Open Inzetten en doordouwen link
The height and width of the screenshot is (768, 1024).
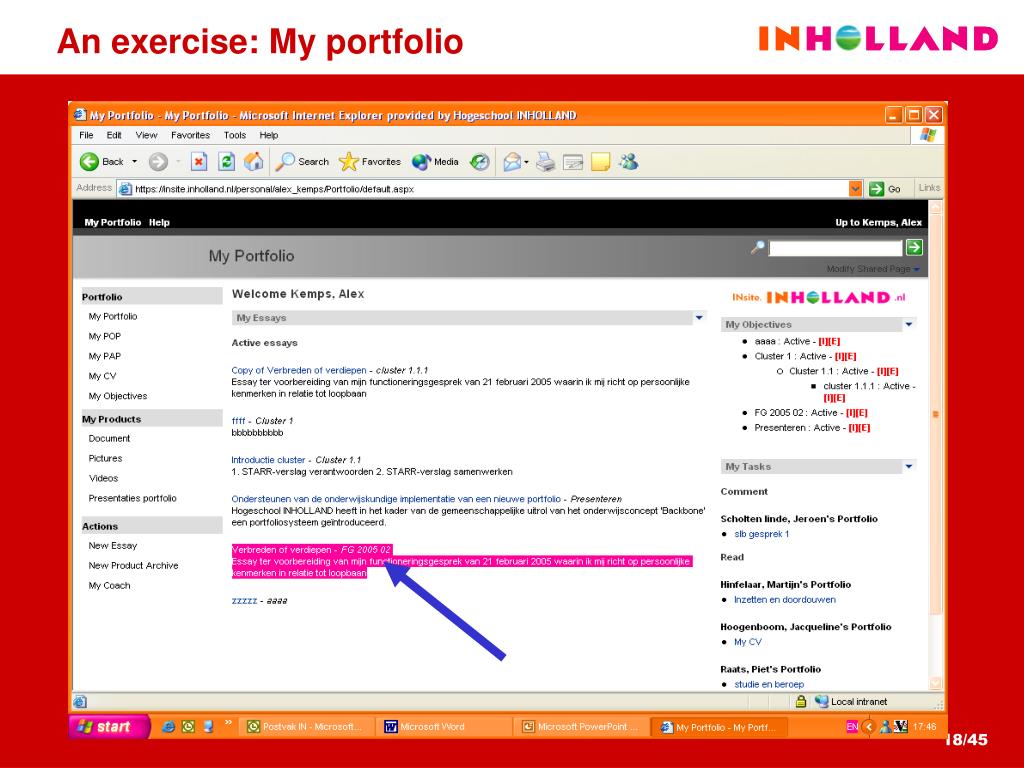point(784,600)
